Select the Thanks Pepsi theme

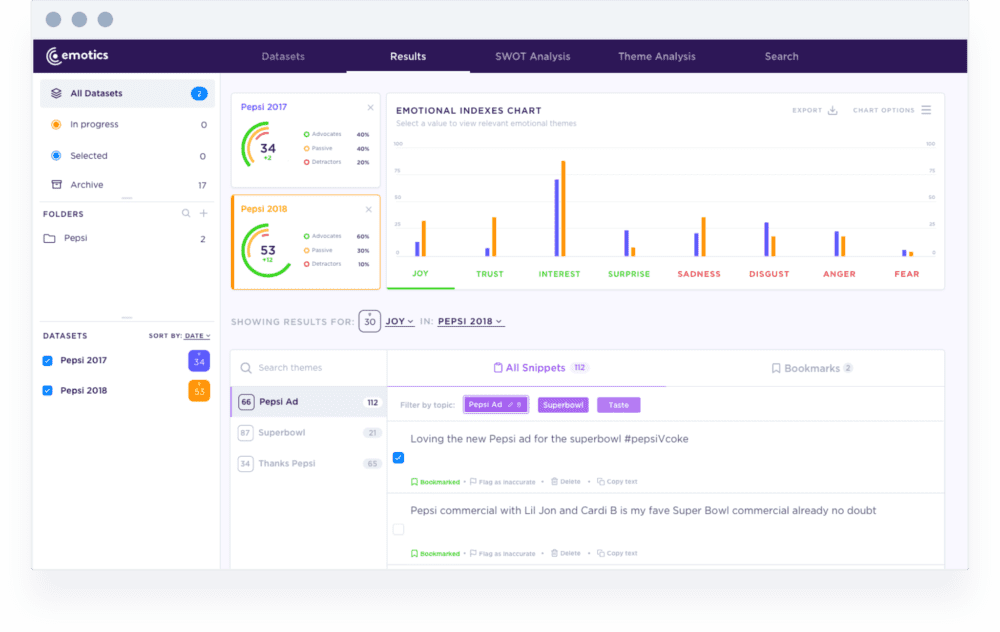pos(309,464)
